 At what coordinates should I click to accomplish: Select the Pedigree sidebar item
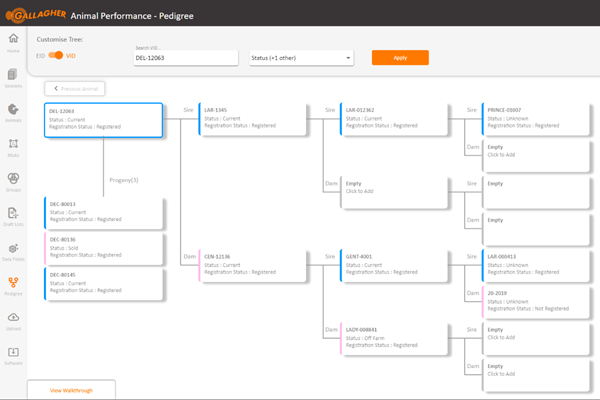click(13, 285)
